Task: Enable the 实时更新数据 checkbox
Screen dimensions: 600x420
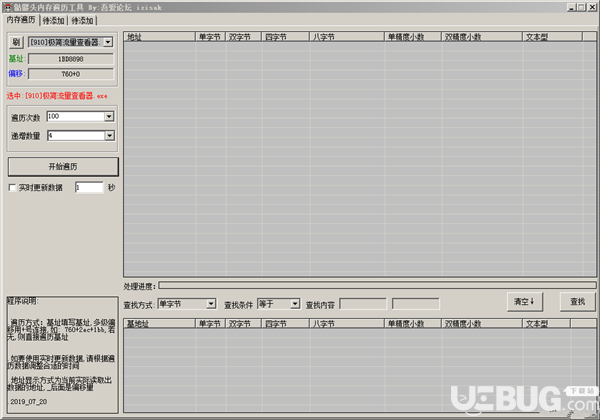Action: tap(12, 187)
